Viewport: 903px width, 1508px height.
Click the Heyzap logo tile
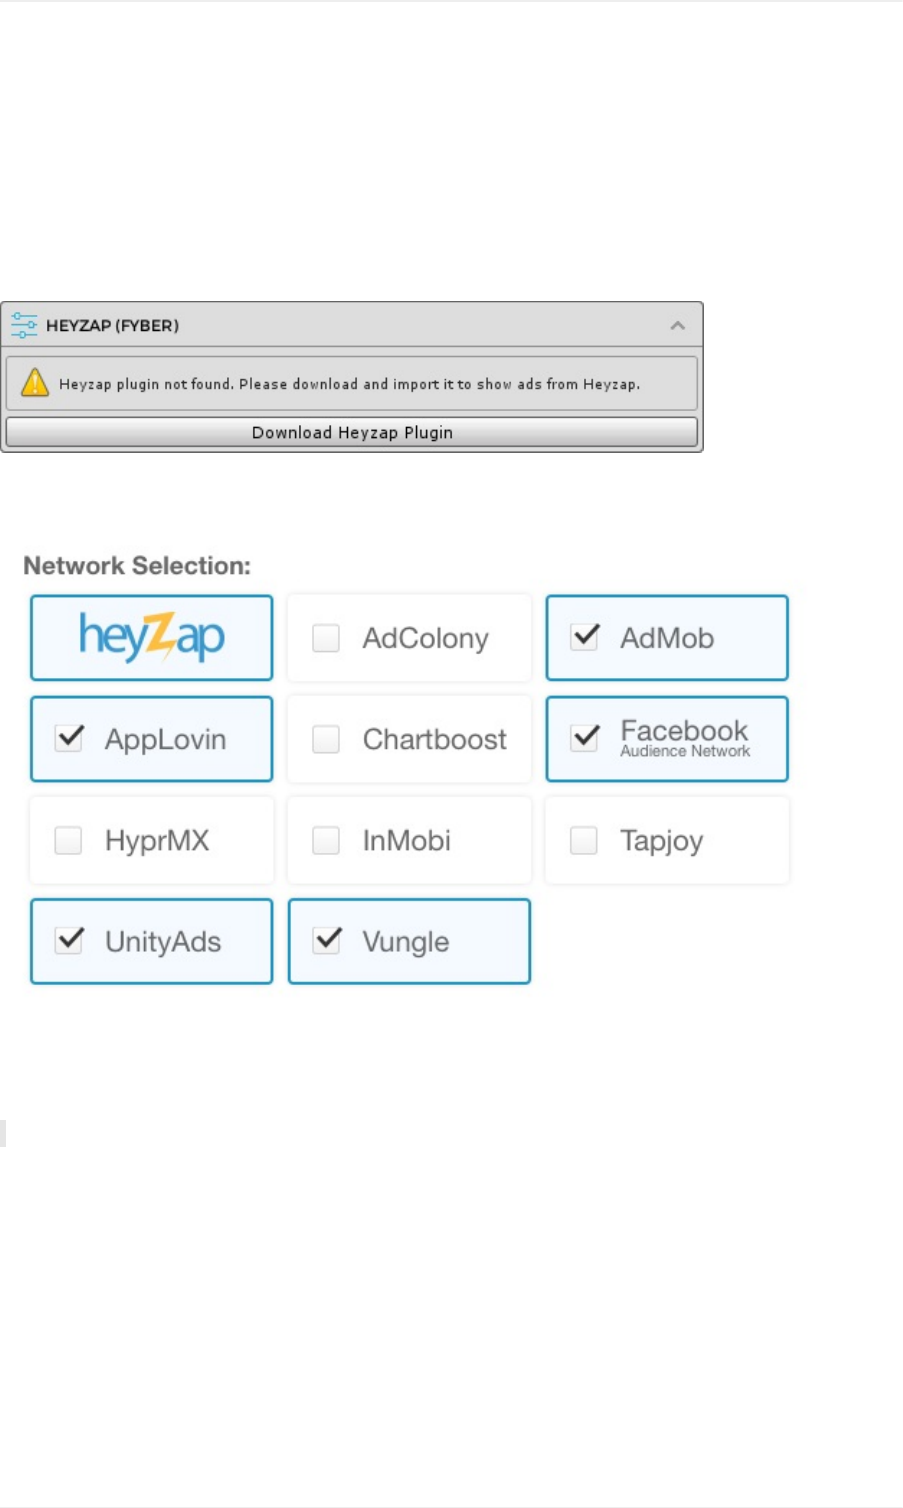(152, 638)
